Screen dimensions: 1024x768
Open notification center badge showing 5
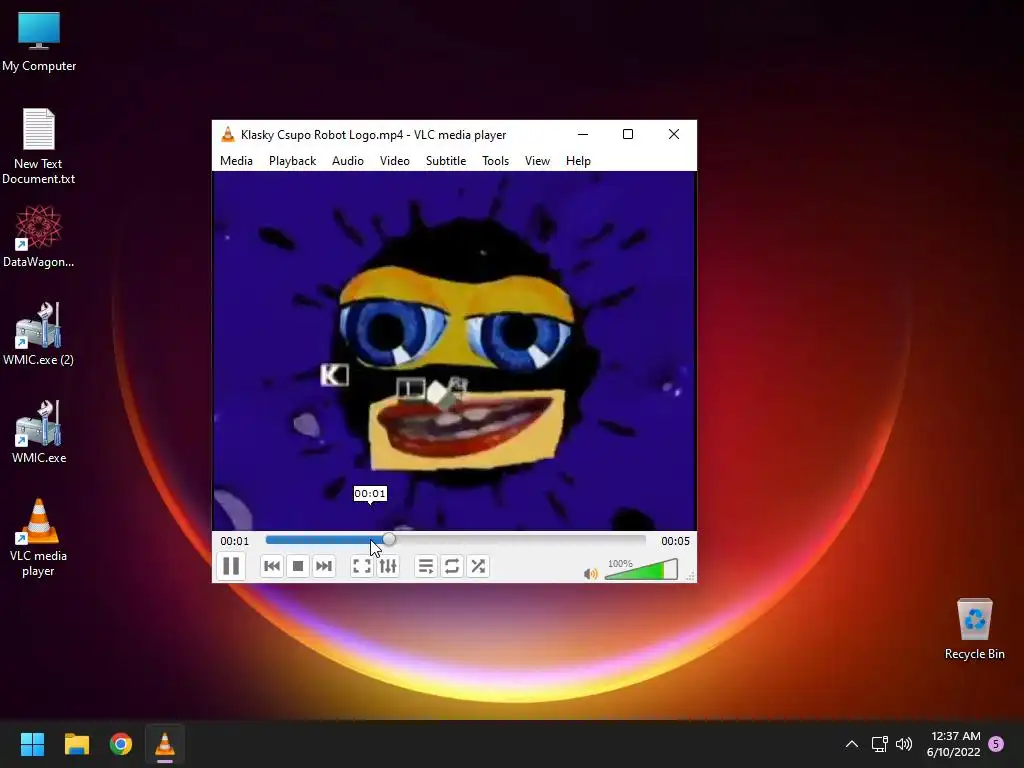coord(996,744)
